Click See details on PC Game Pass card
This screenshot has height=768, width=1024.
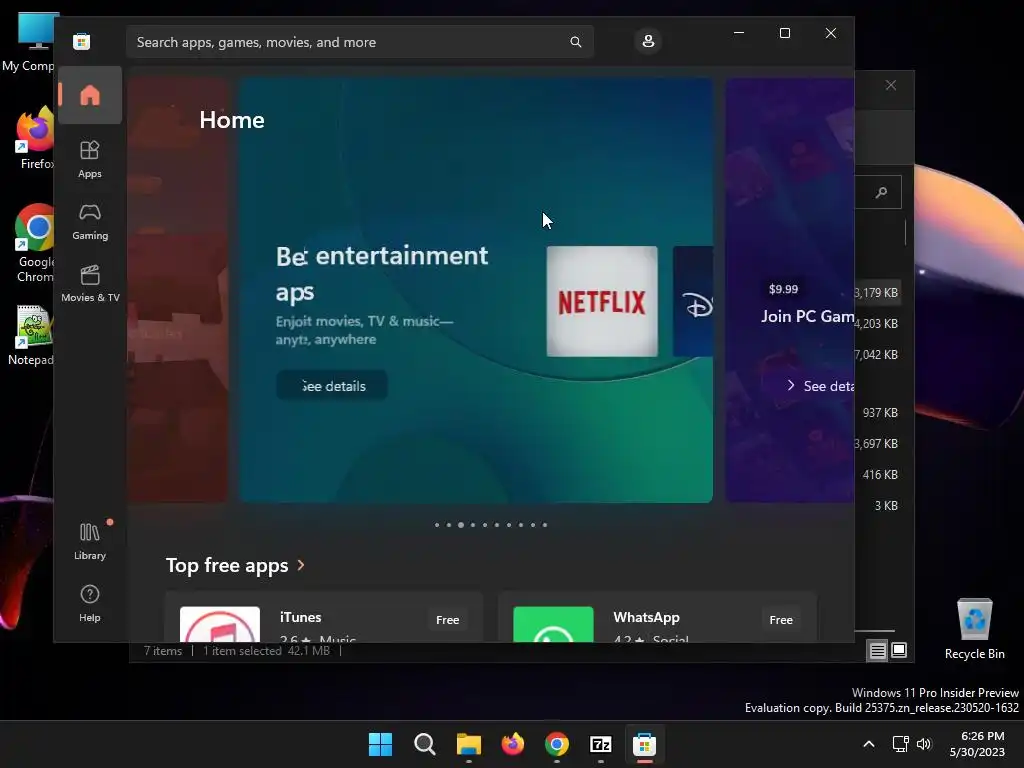pyautogui.click(x=821, y=386)
